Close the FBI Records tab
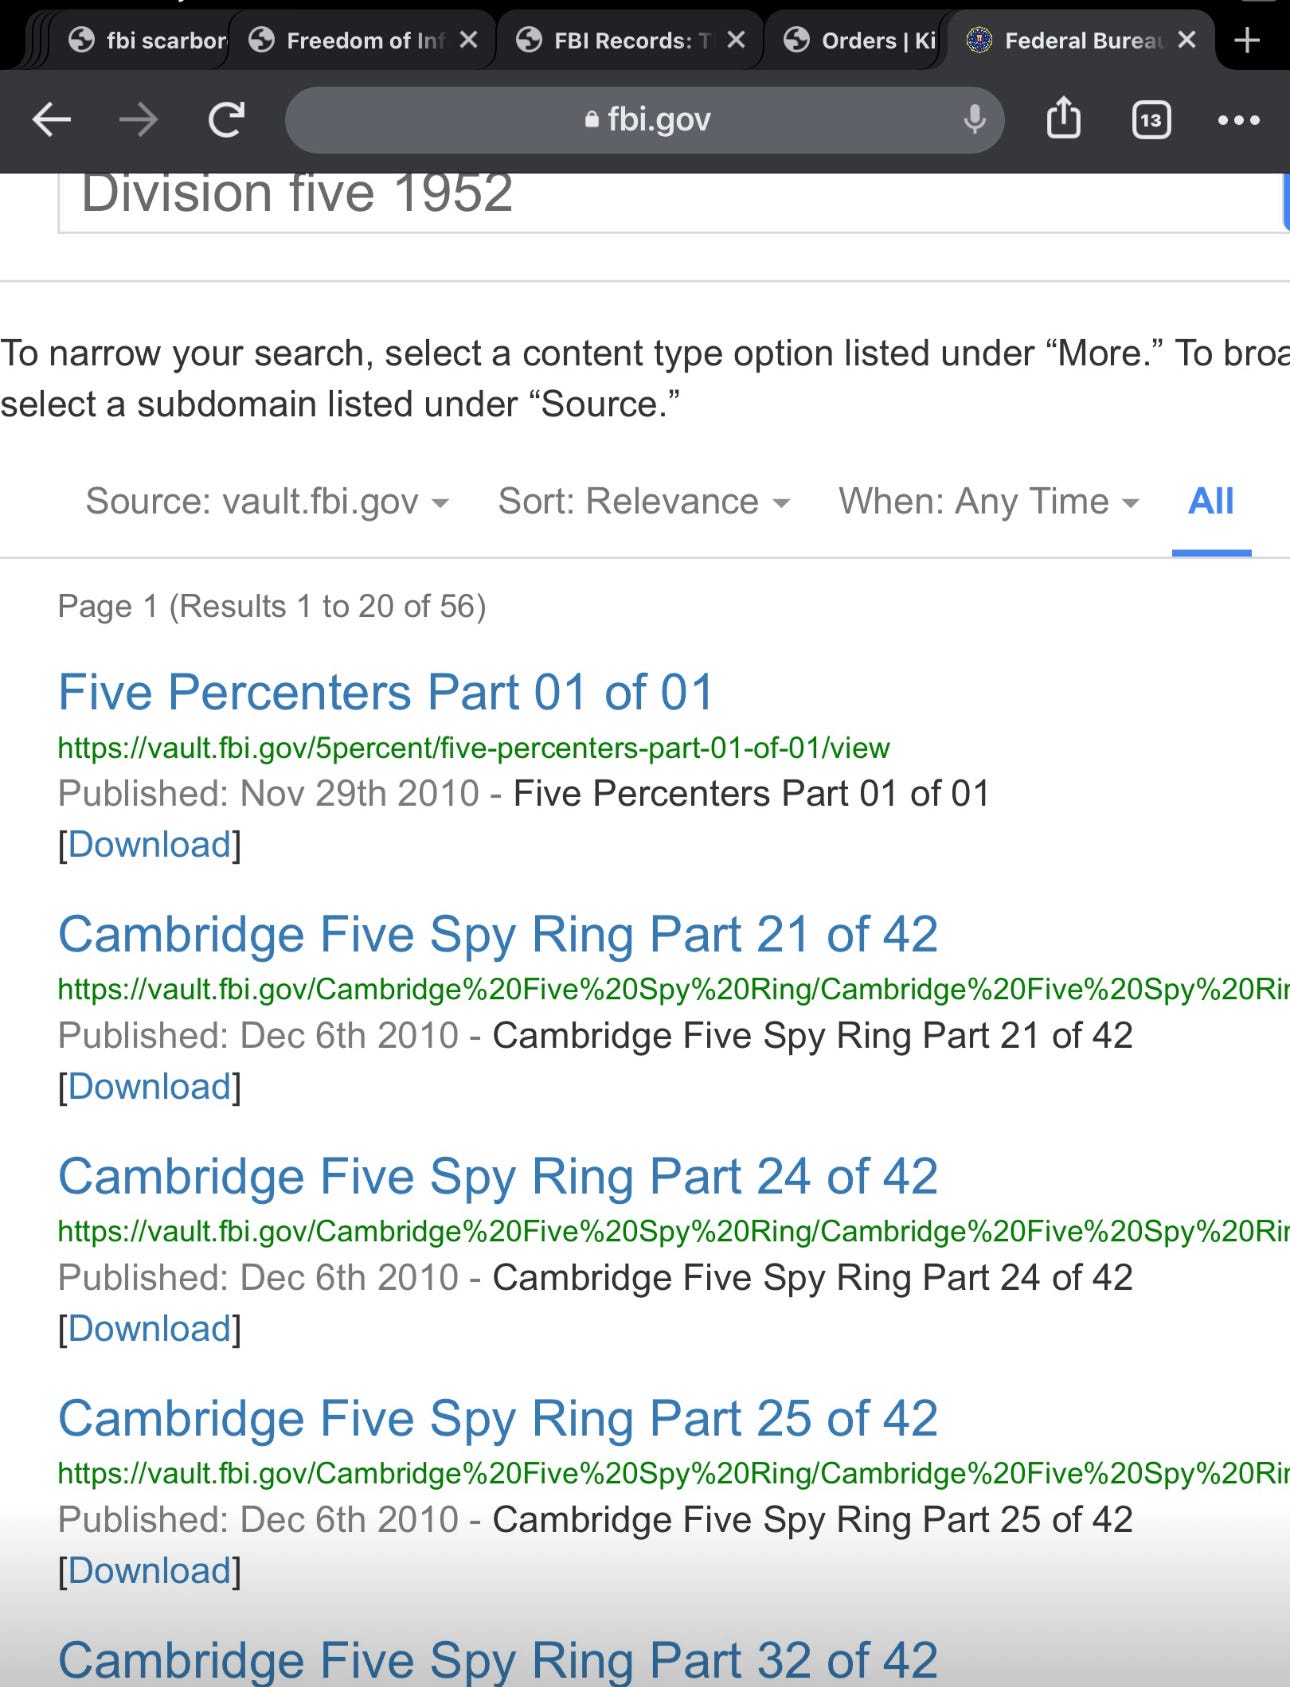1290x1687 pixels. point(736,40)
